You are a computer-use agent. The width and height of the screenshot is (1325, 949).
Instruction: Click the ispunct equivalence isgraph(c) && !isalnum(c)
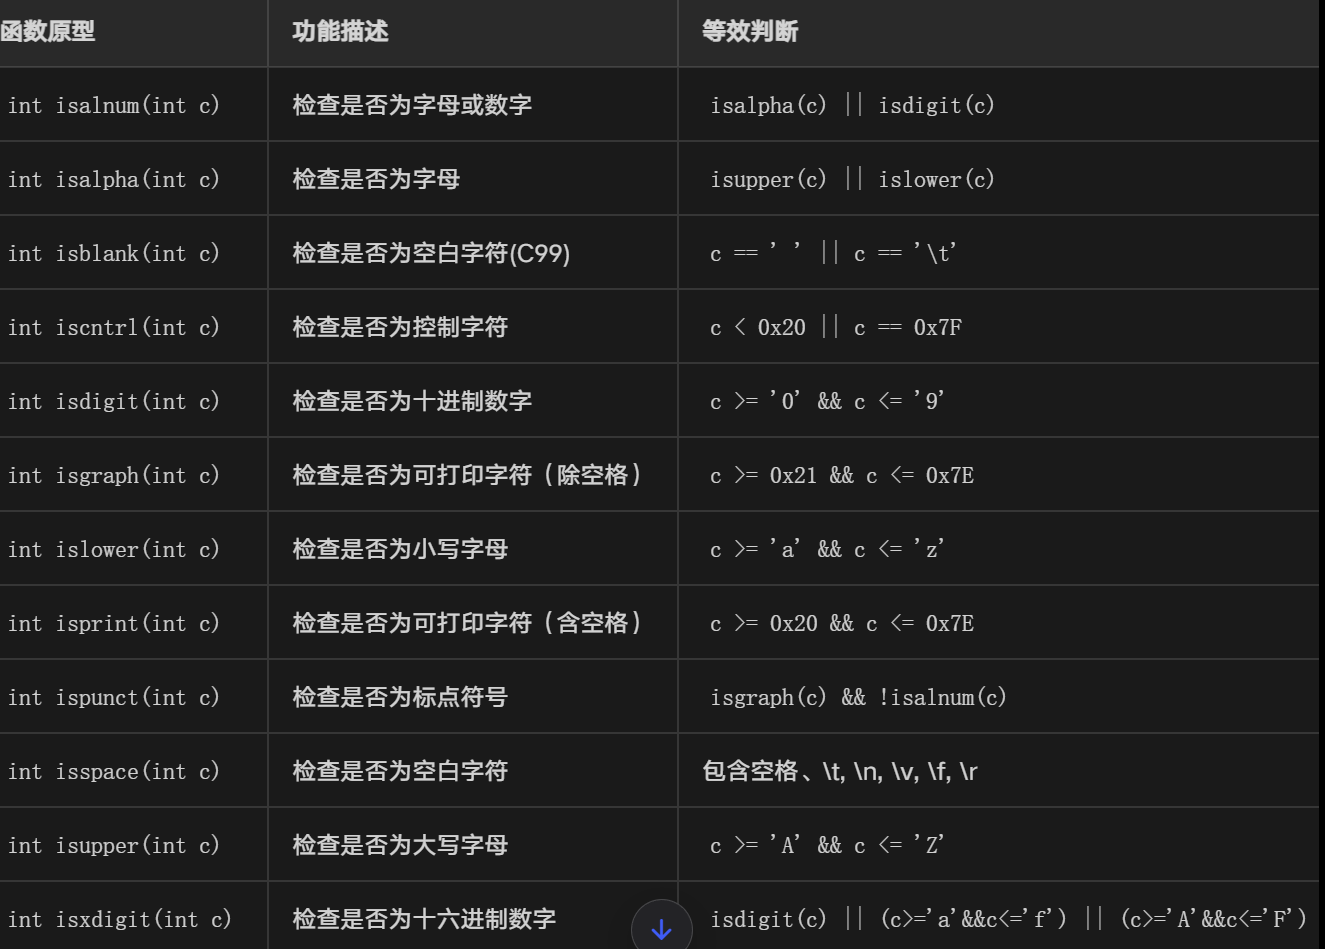tap(858, 696)
